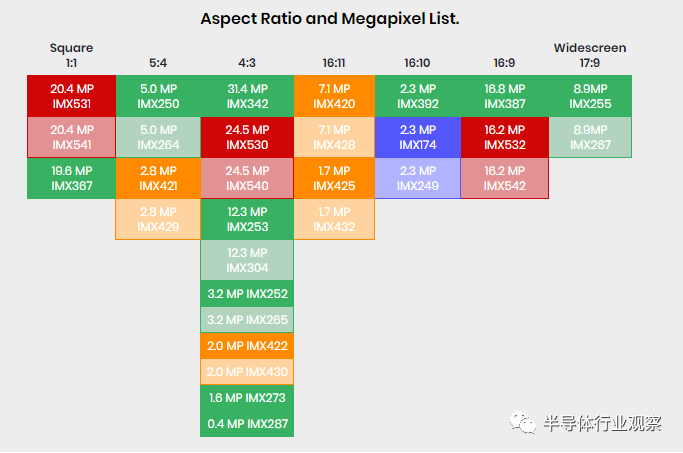Select the red 20.4 MP IMX531 cell

click(71, 96)
